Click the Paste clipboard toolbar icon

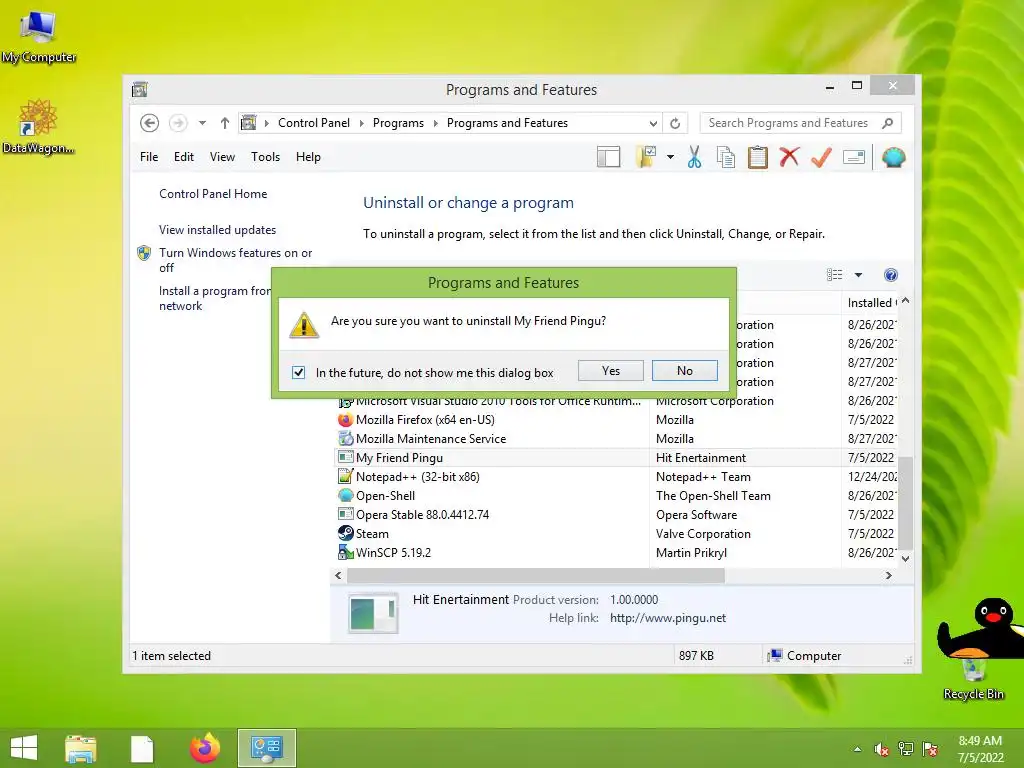click(758, 157)
